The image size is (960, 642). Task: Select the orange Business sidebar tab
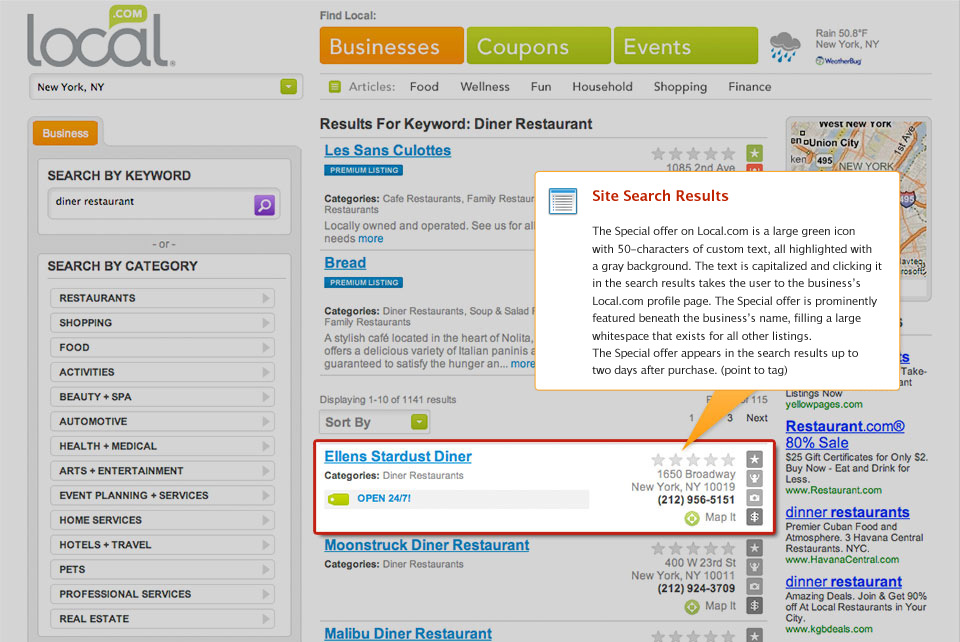(x=66, y=133)
